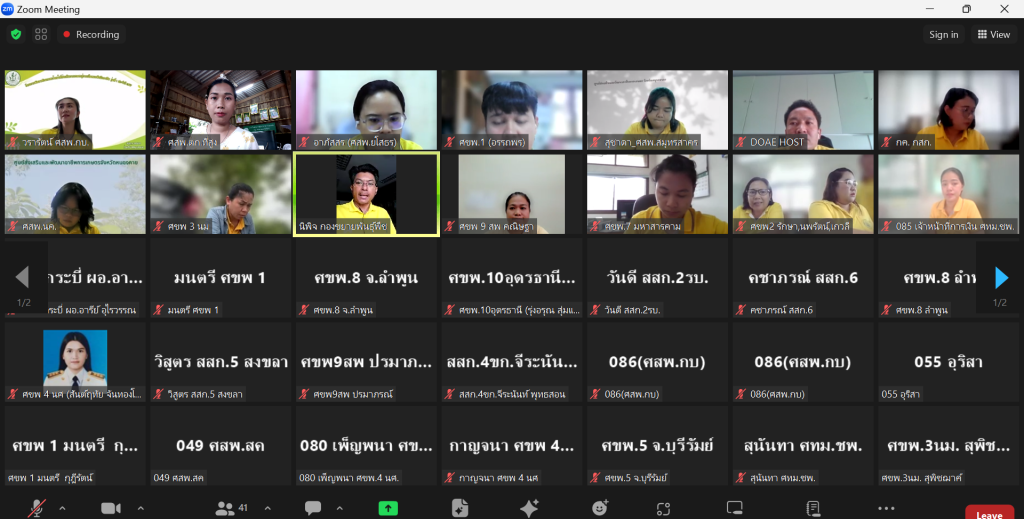Go to next gallery page arrow

1000,277
